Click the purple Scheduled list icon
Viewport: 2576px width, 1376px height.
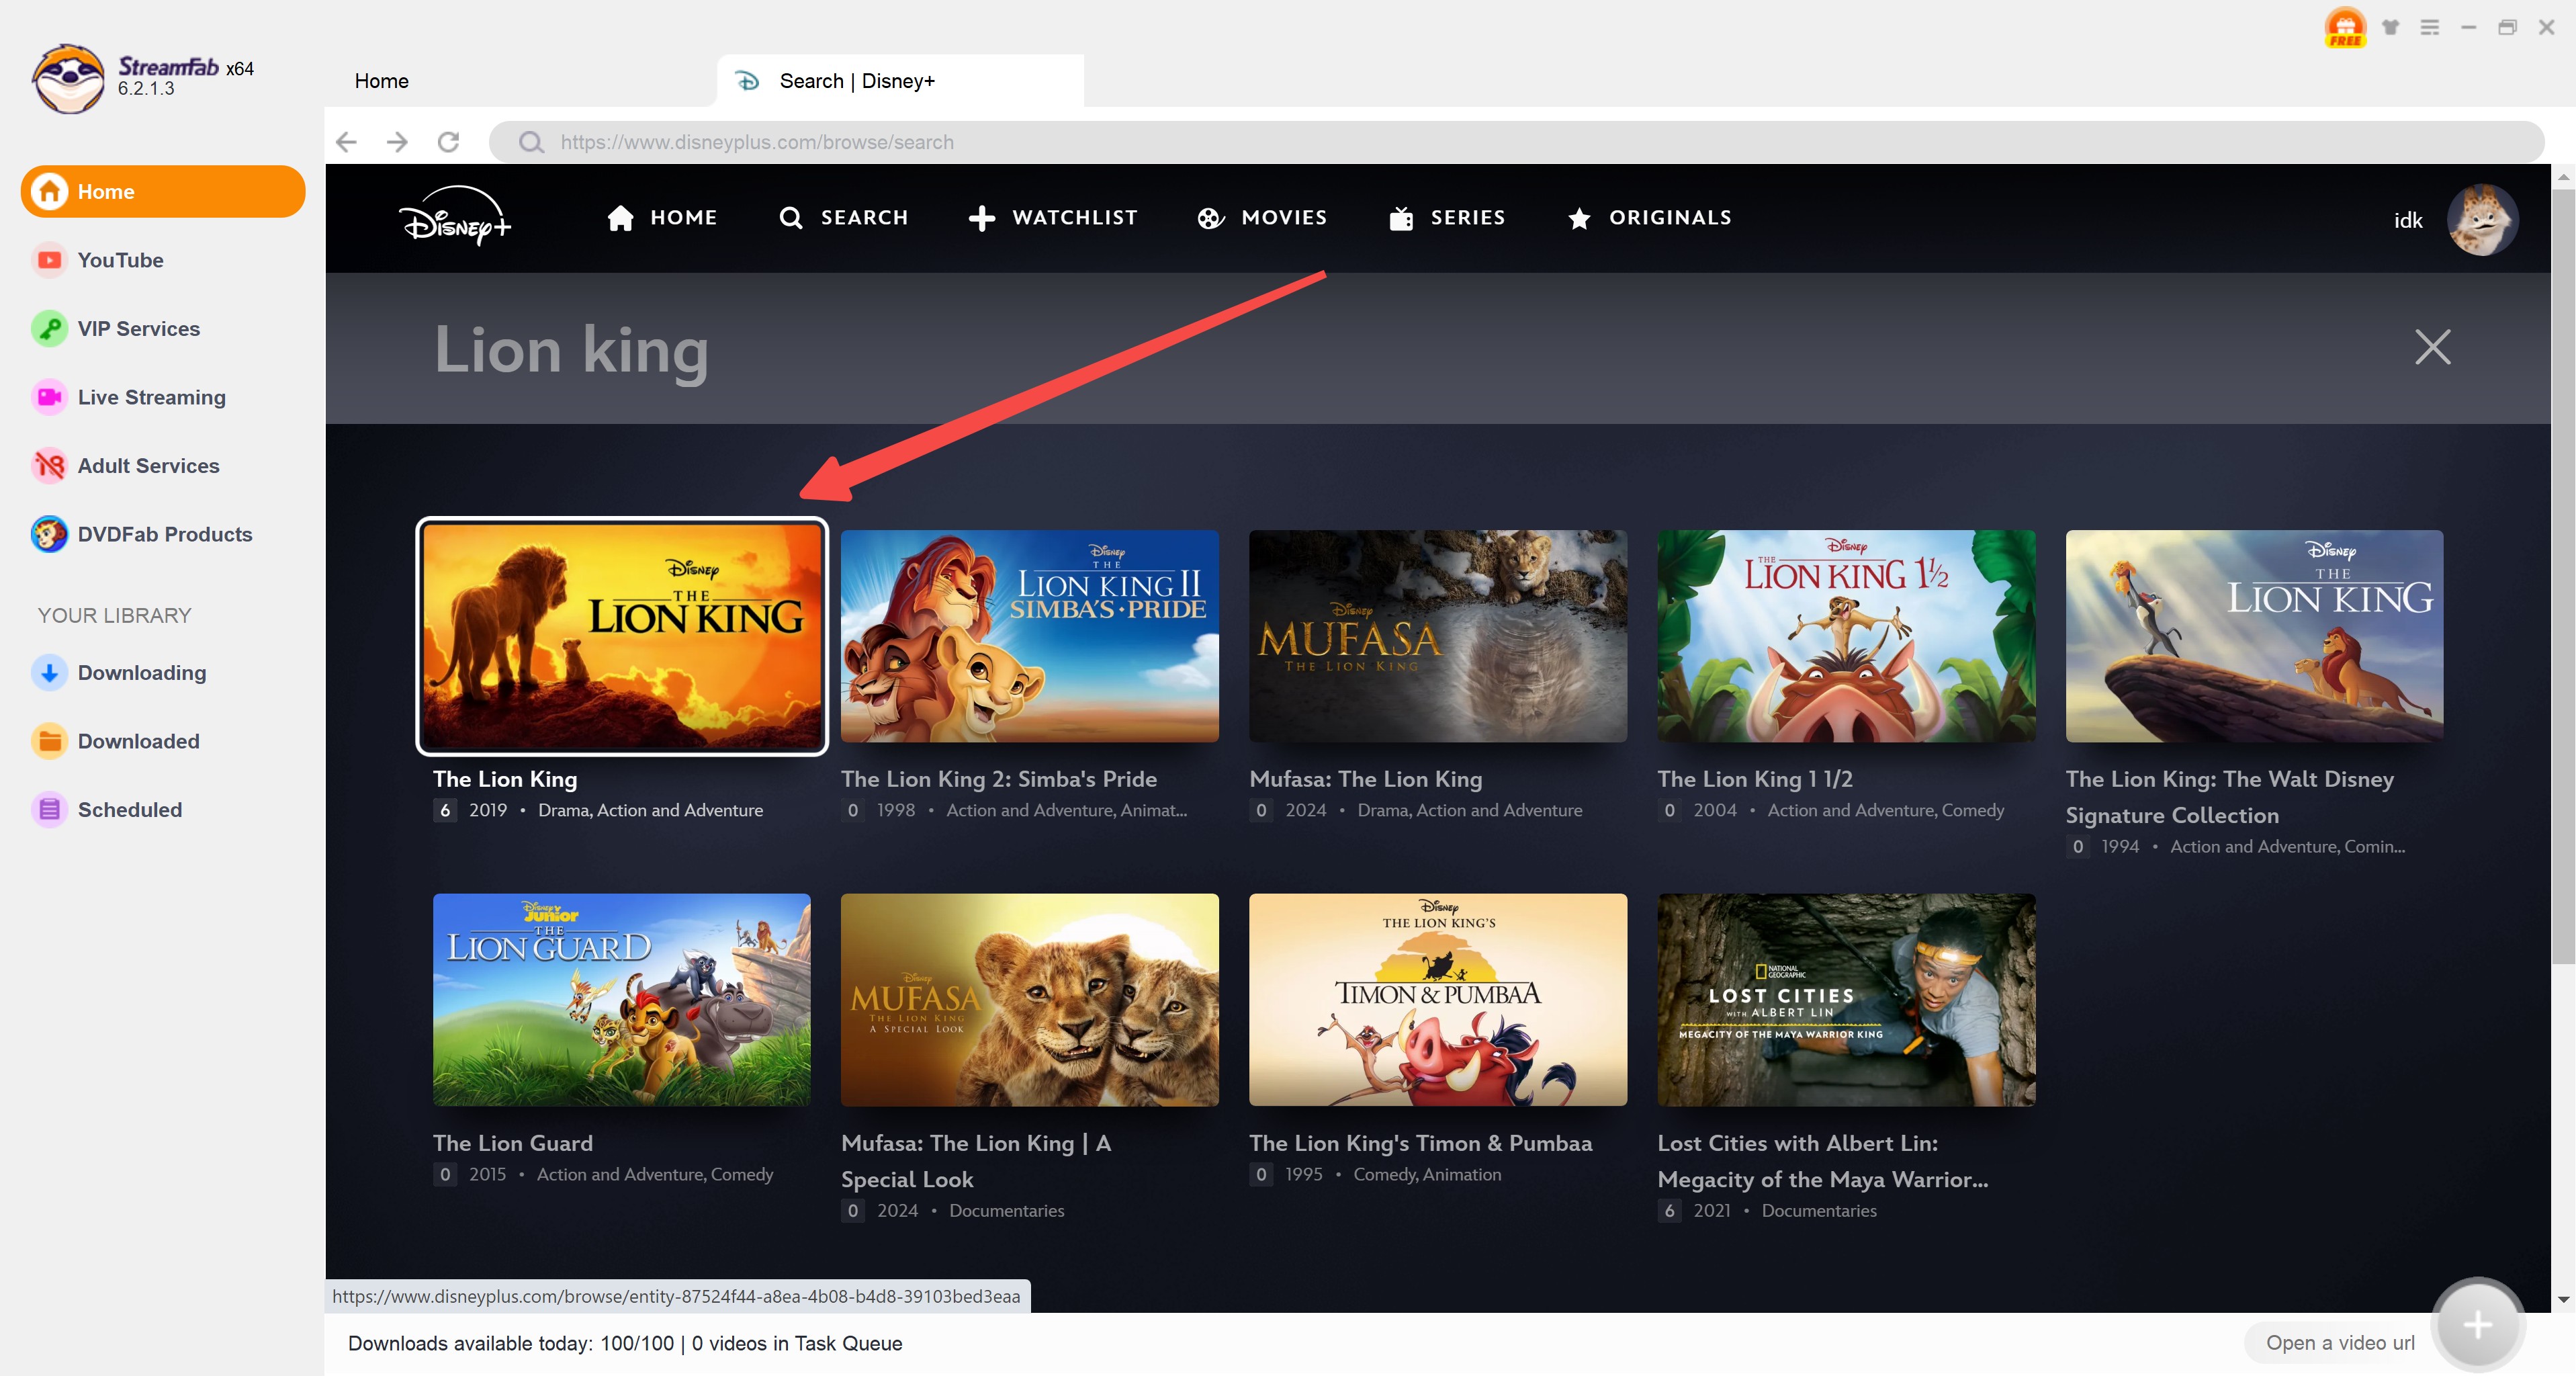coord(49,809)
